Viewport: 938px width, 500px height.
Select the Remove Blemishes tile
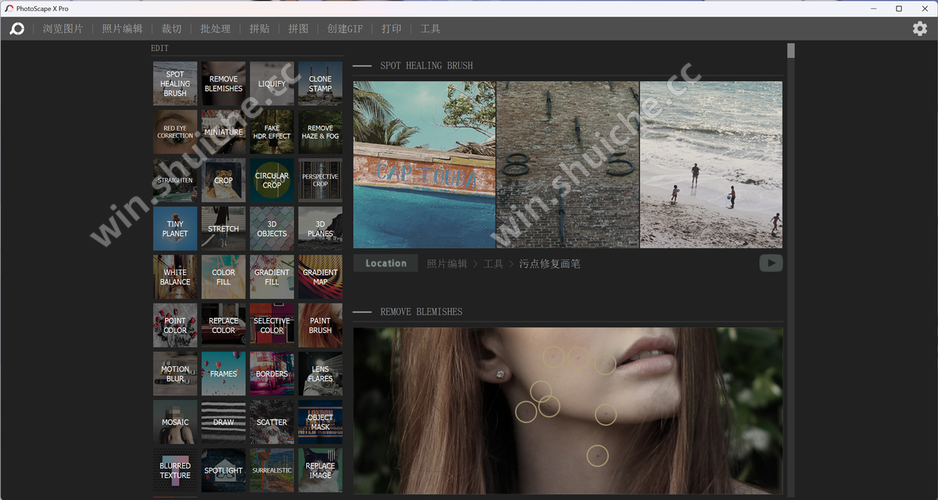point(223,84)
